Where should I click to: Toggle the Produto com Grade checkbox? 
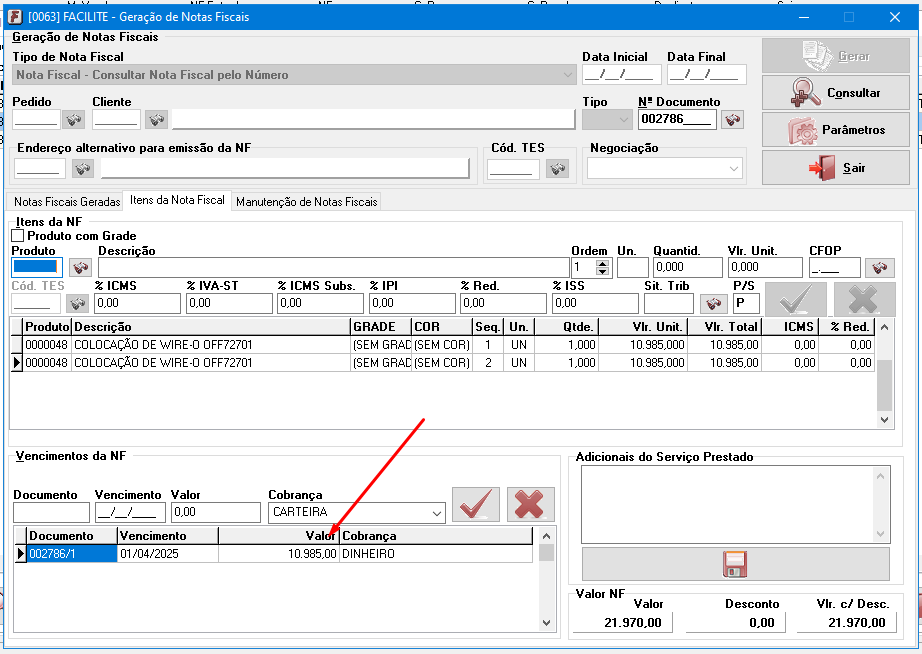click(18, 236)
